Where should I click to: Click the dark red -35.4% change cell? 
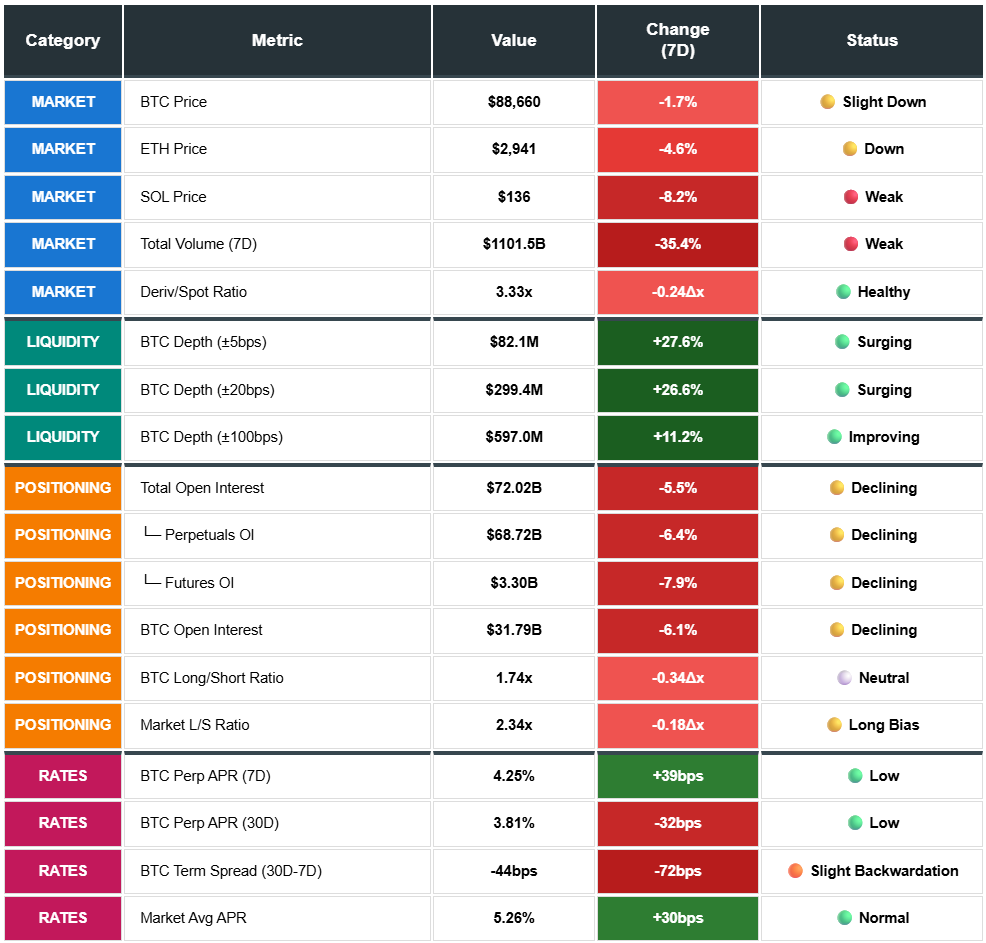pyautogui.click(x=677, y=244)
